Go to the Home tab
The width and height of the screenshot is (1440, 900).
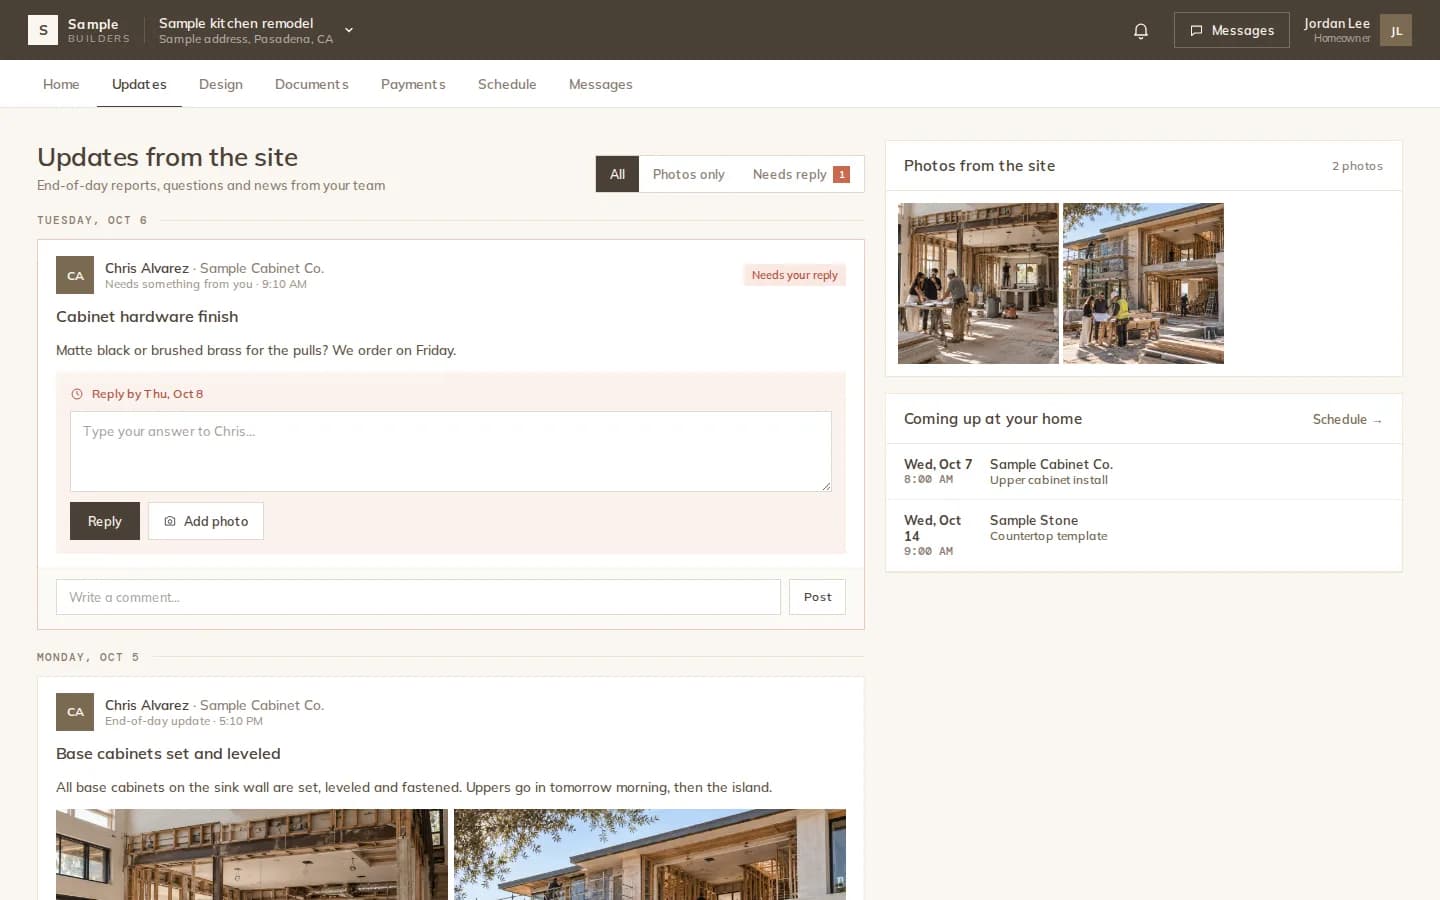click(61, 84)
